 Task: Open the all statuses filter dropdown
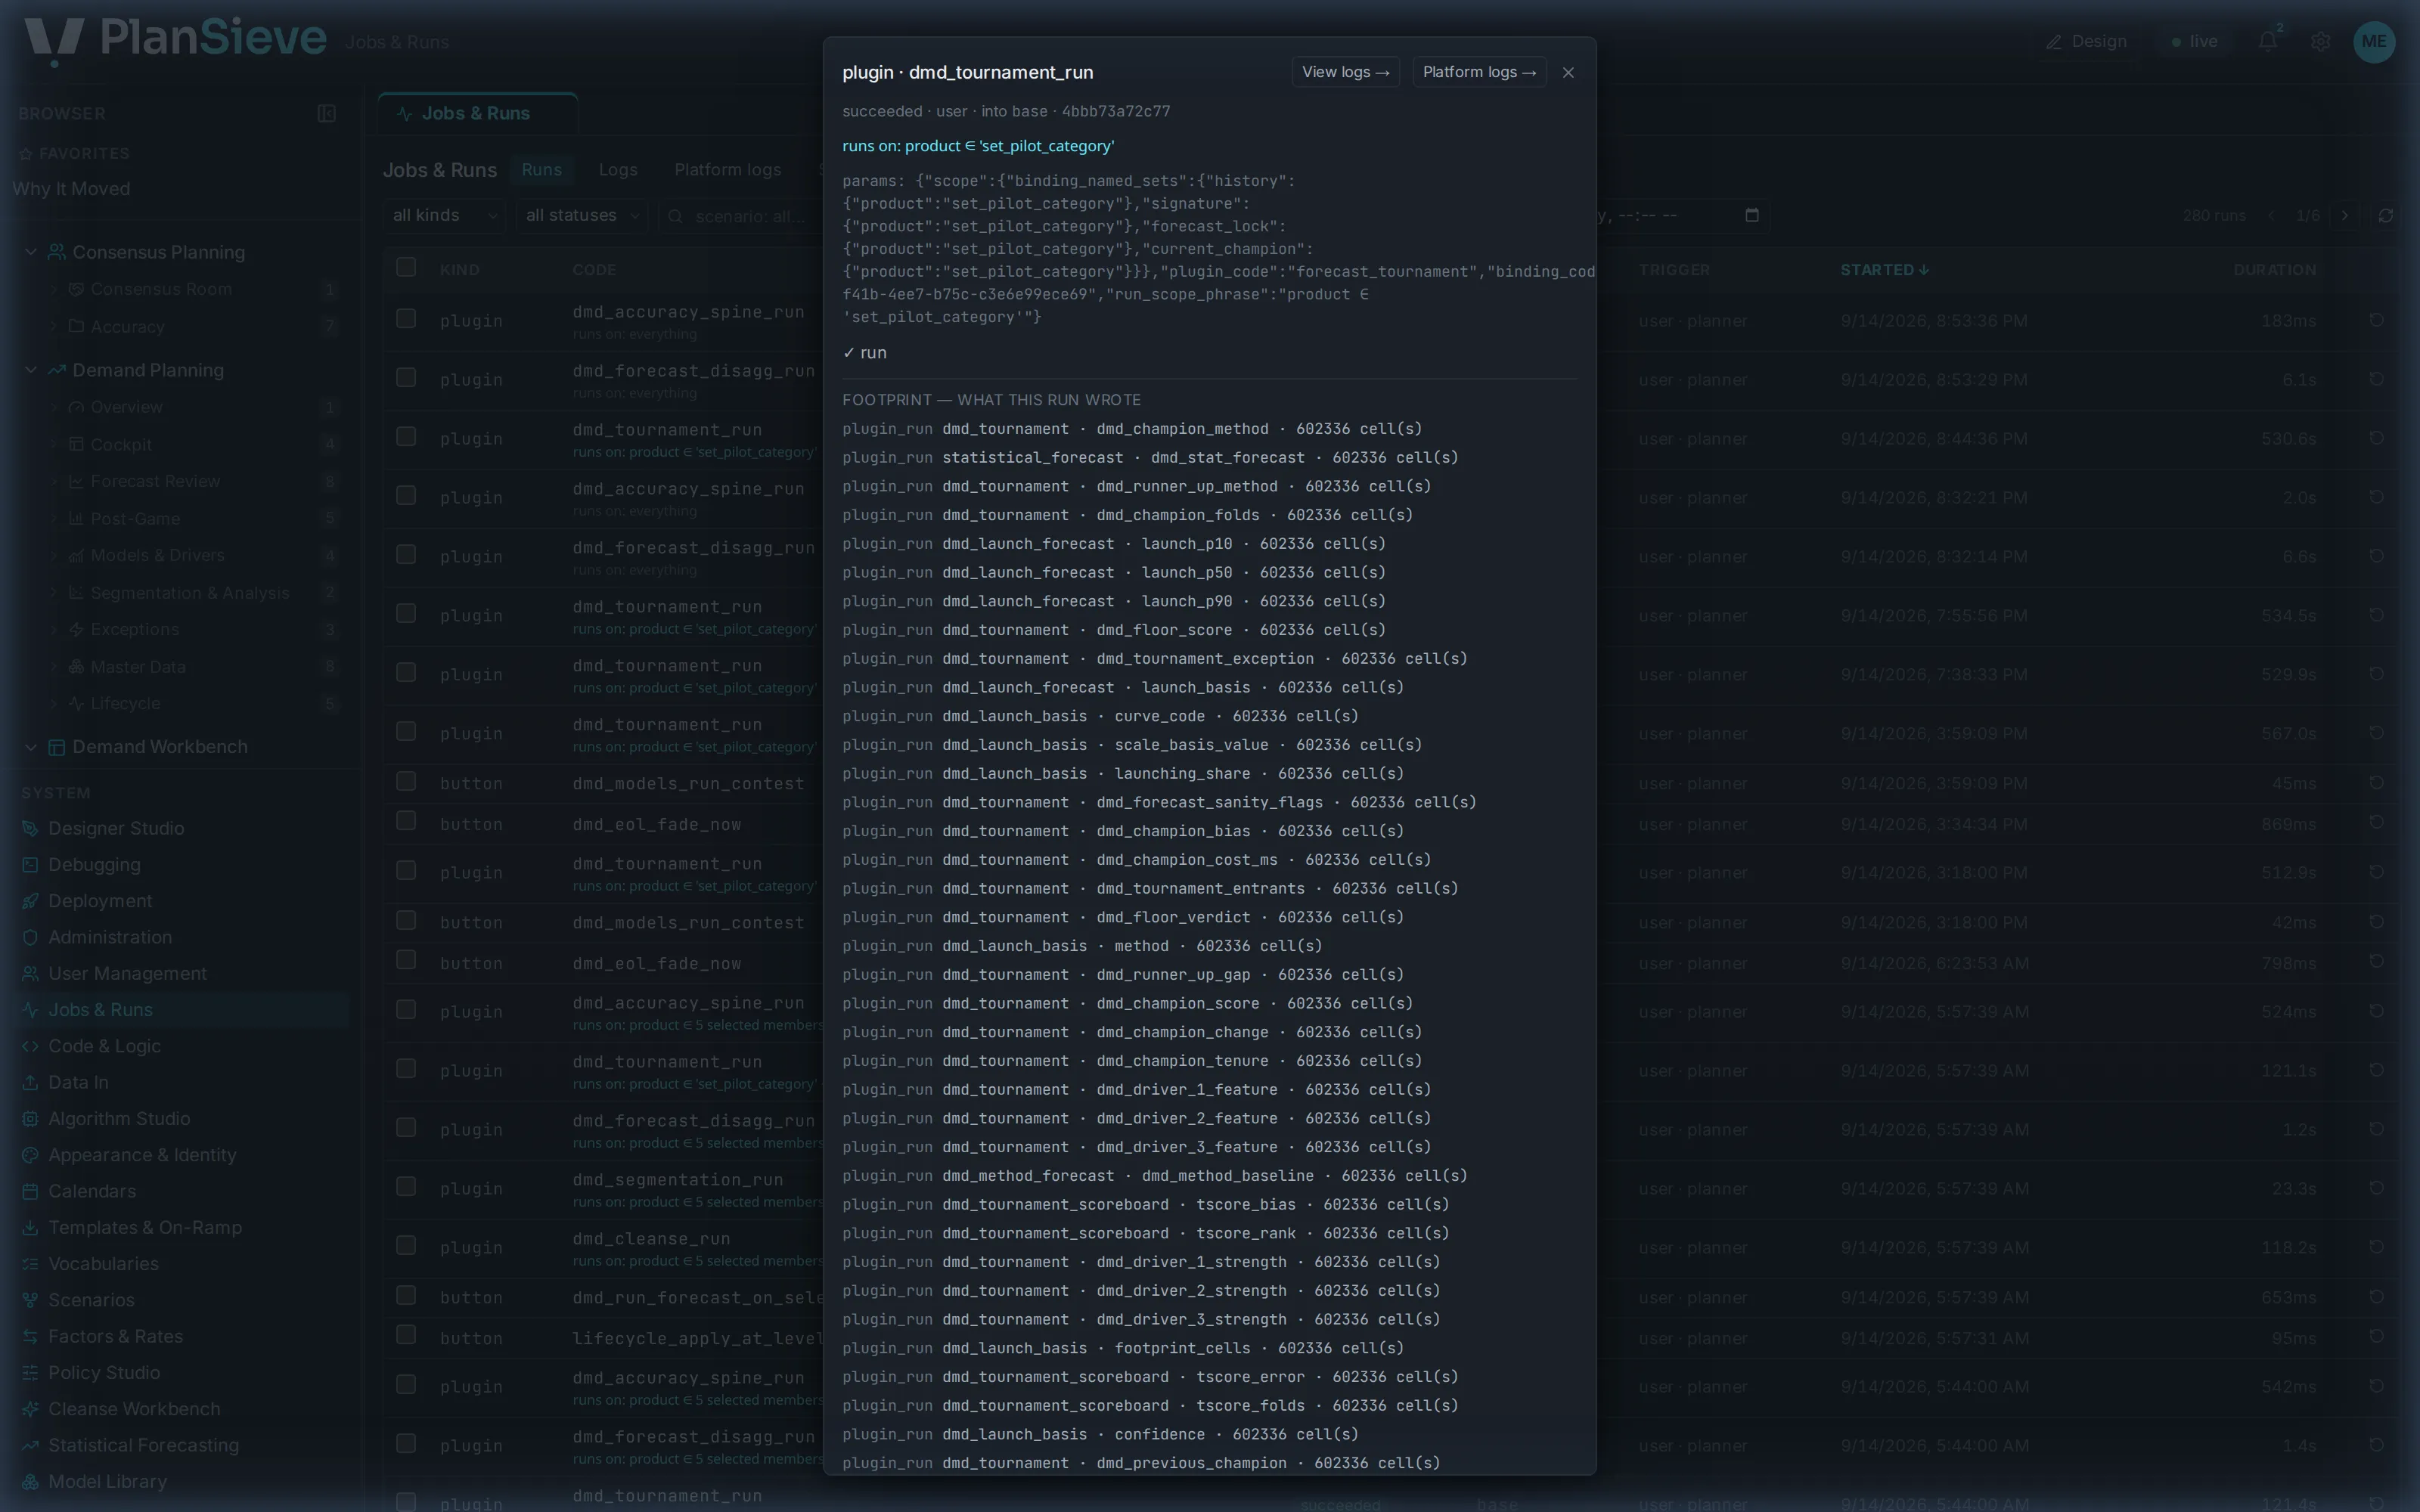coord(582,215)
